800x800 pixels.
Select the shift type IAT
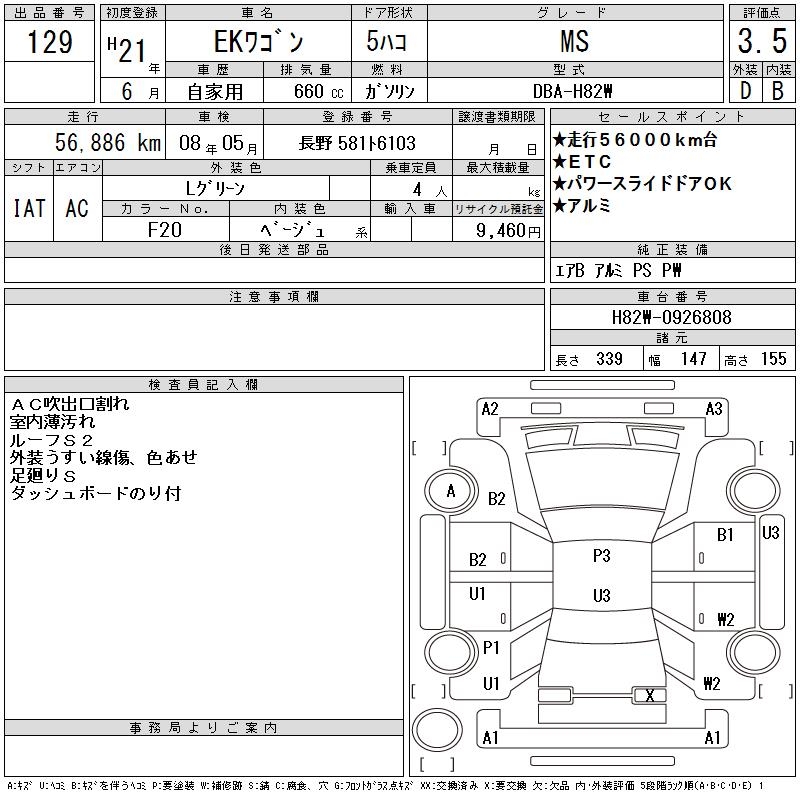pyautogui.click(x=29, y=208)
